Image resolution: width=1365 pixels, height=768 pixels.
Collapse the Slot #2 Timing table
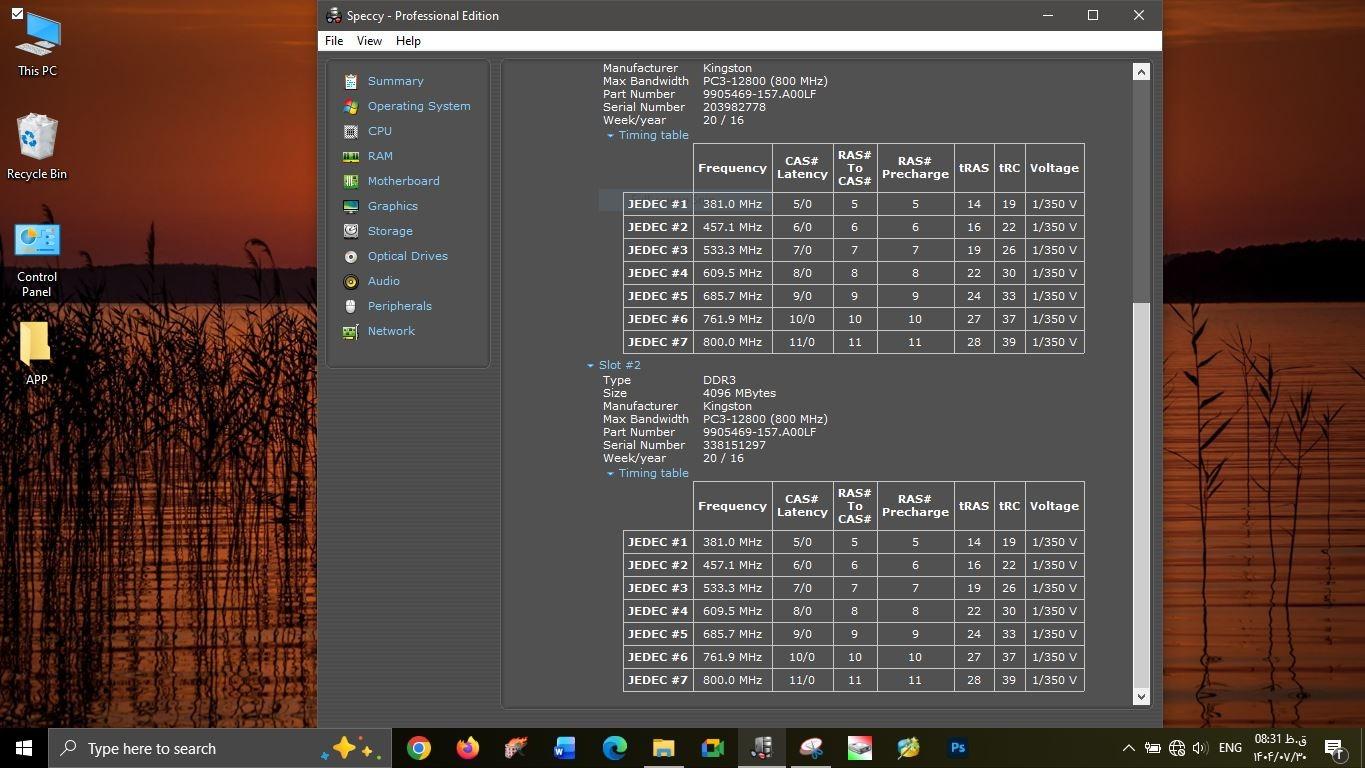(610, 474)
